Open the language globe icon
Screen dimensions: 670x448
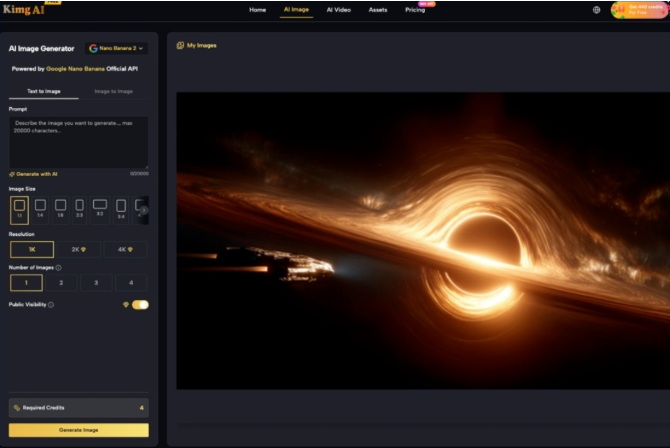point(596,10)
